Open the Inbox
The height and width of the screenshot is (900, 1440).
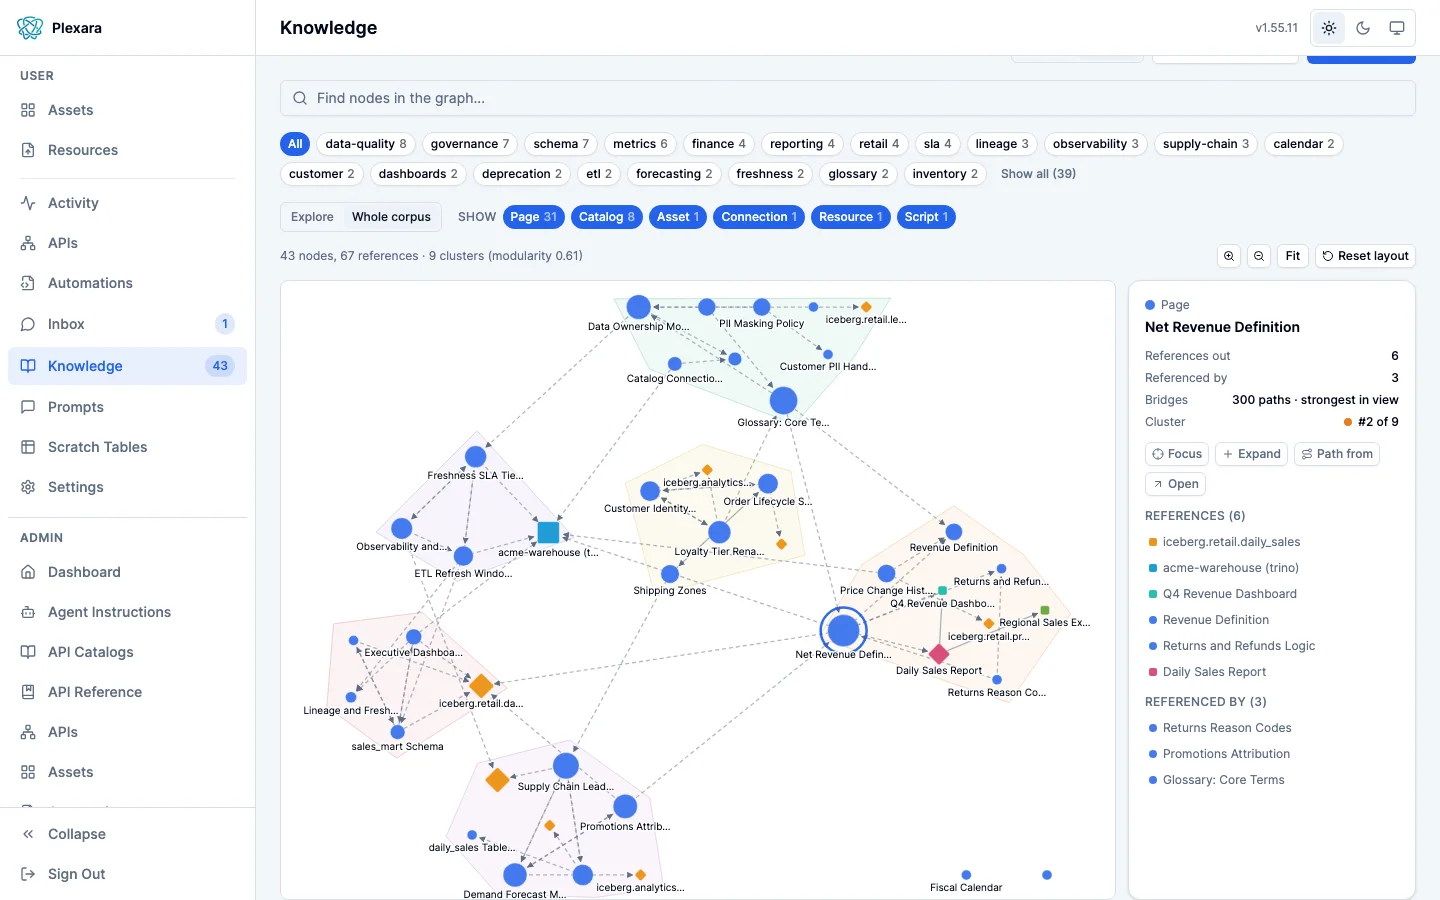point(127,324)
